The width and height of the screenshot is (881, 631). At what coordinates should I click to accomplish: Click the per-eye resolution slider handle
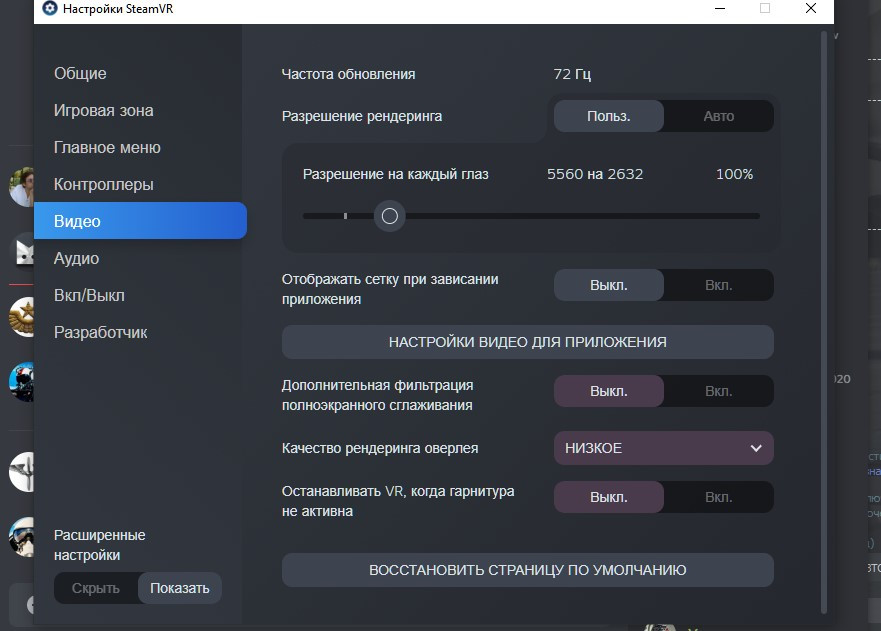pyautogui.click(x=389, y=216)
